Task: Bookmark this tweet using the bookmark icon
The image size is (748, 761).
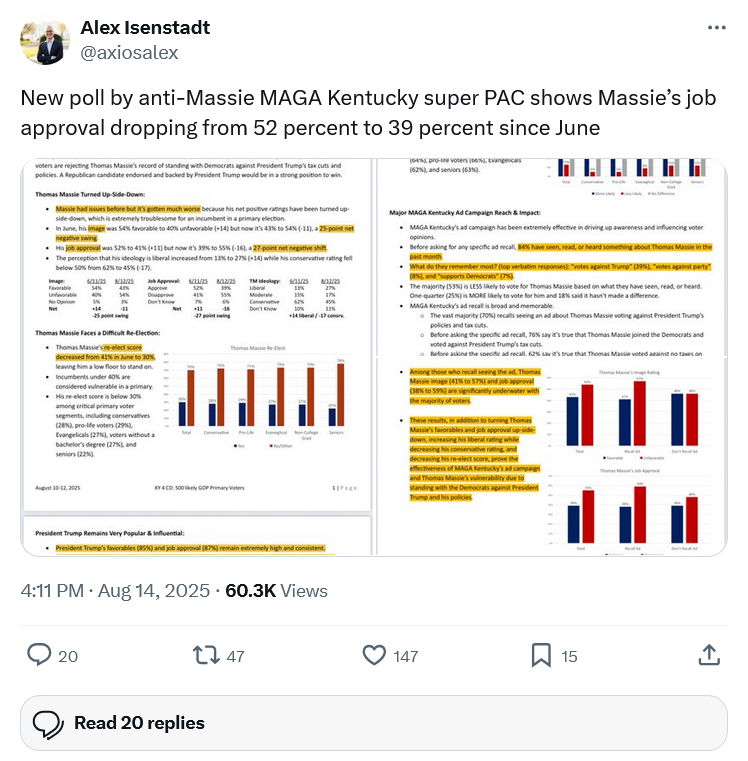Action: click(541, 655)
